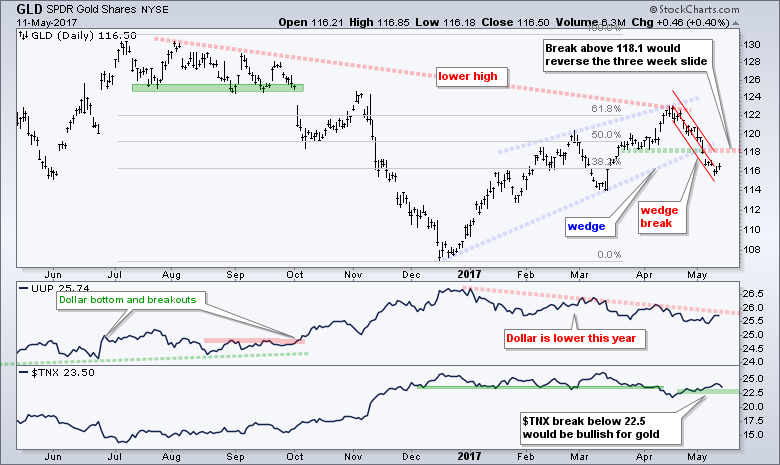Click the red 'lower high' annotation box
The width and height of the screenshot is (780, 465).
tap(472, 77)
